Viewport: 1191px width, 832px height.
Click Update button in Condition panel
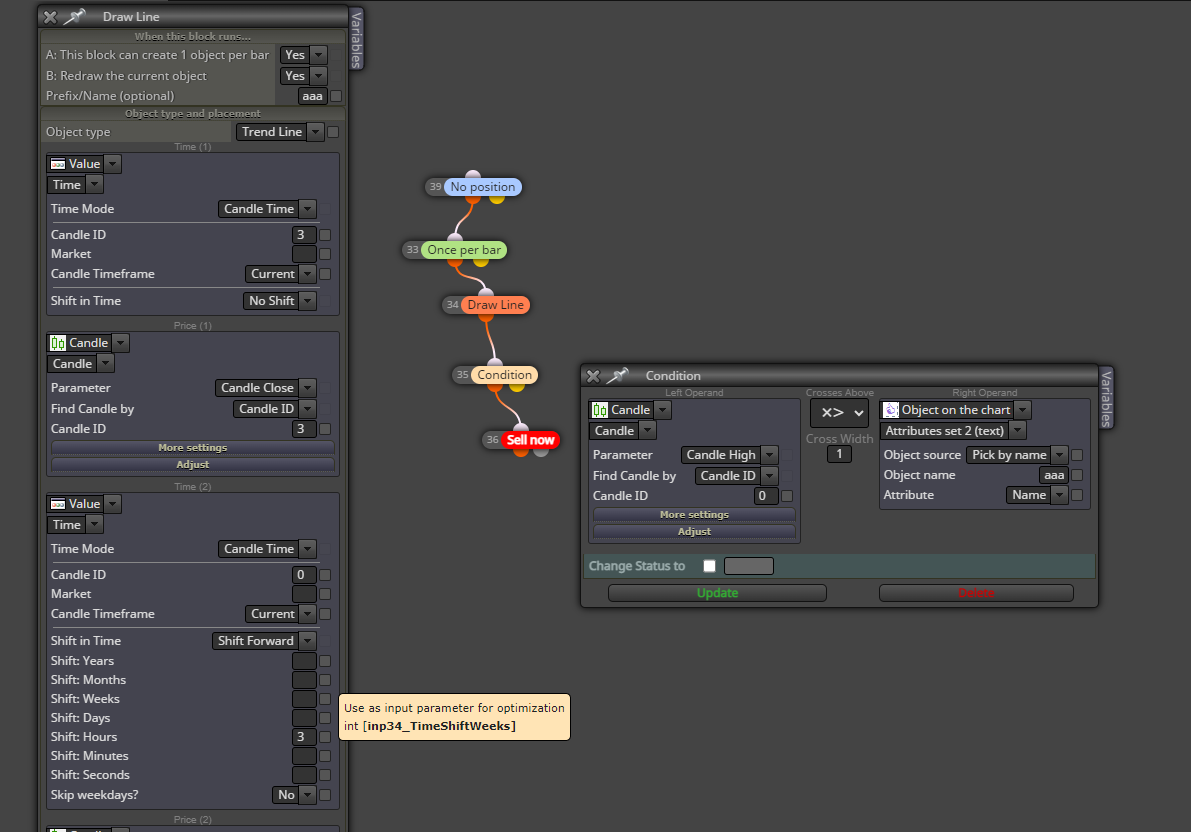(717, 593)
